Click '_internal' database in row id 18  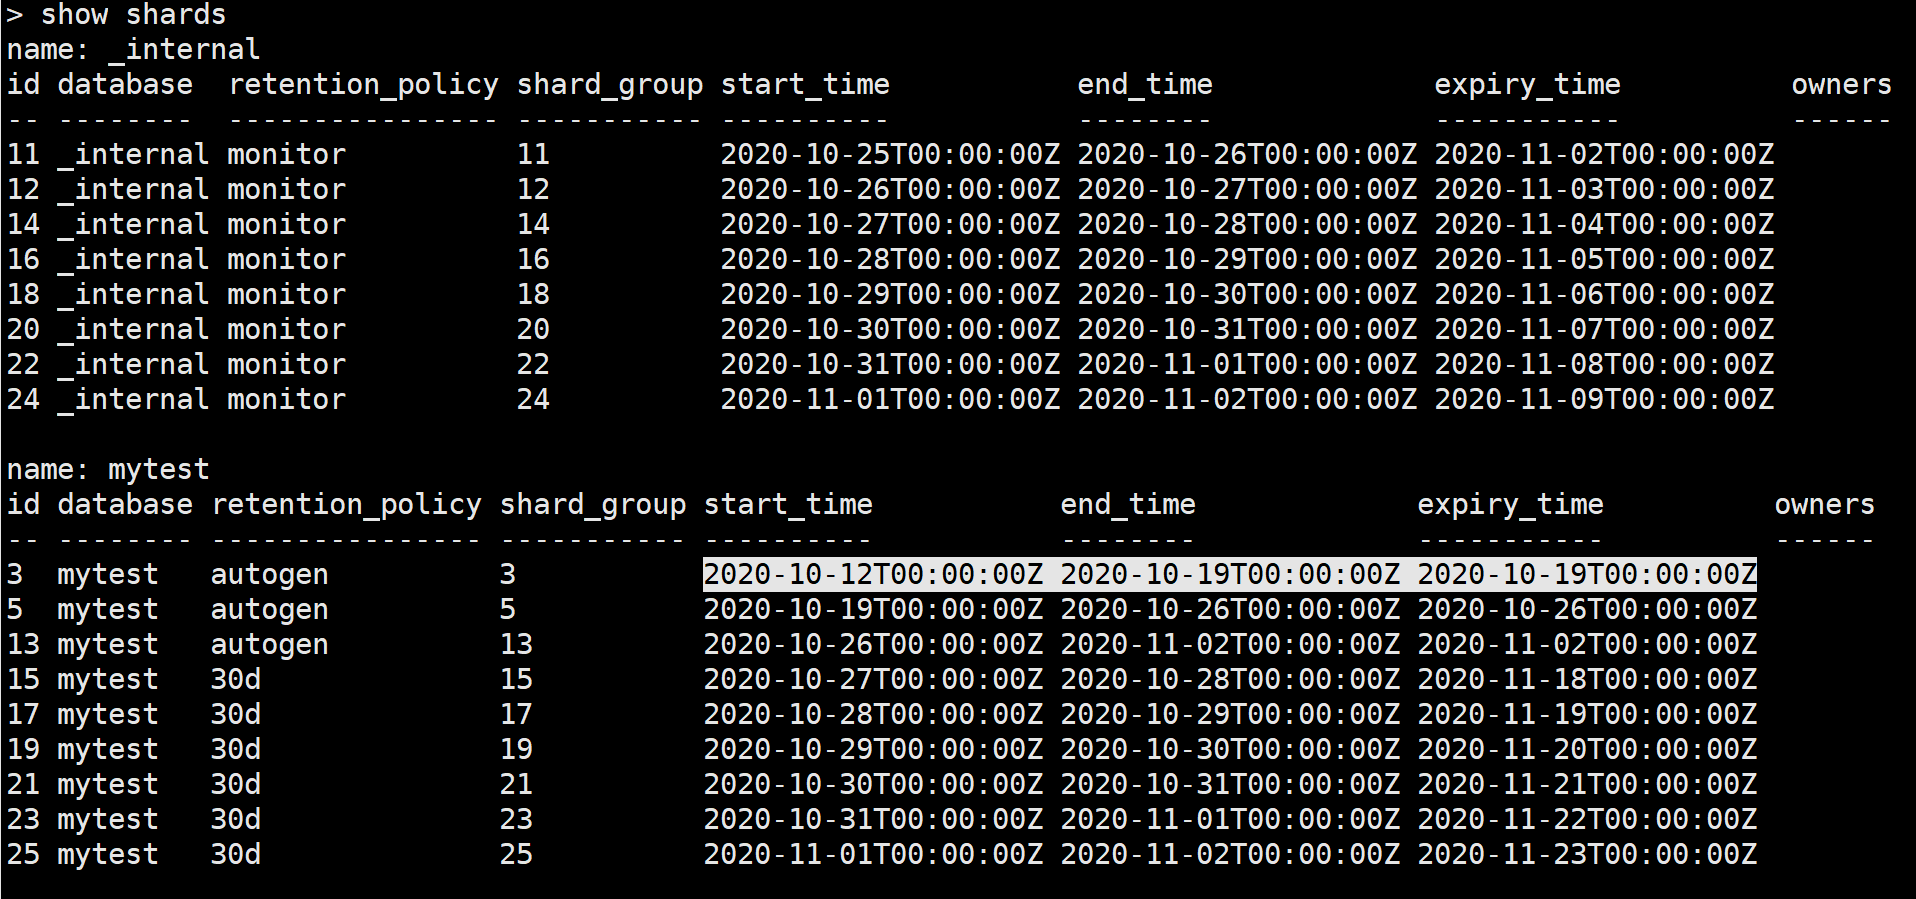pos(133,295)
